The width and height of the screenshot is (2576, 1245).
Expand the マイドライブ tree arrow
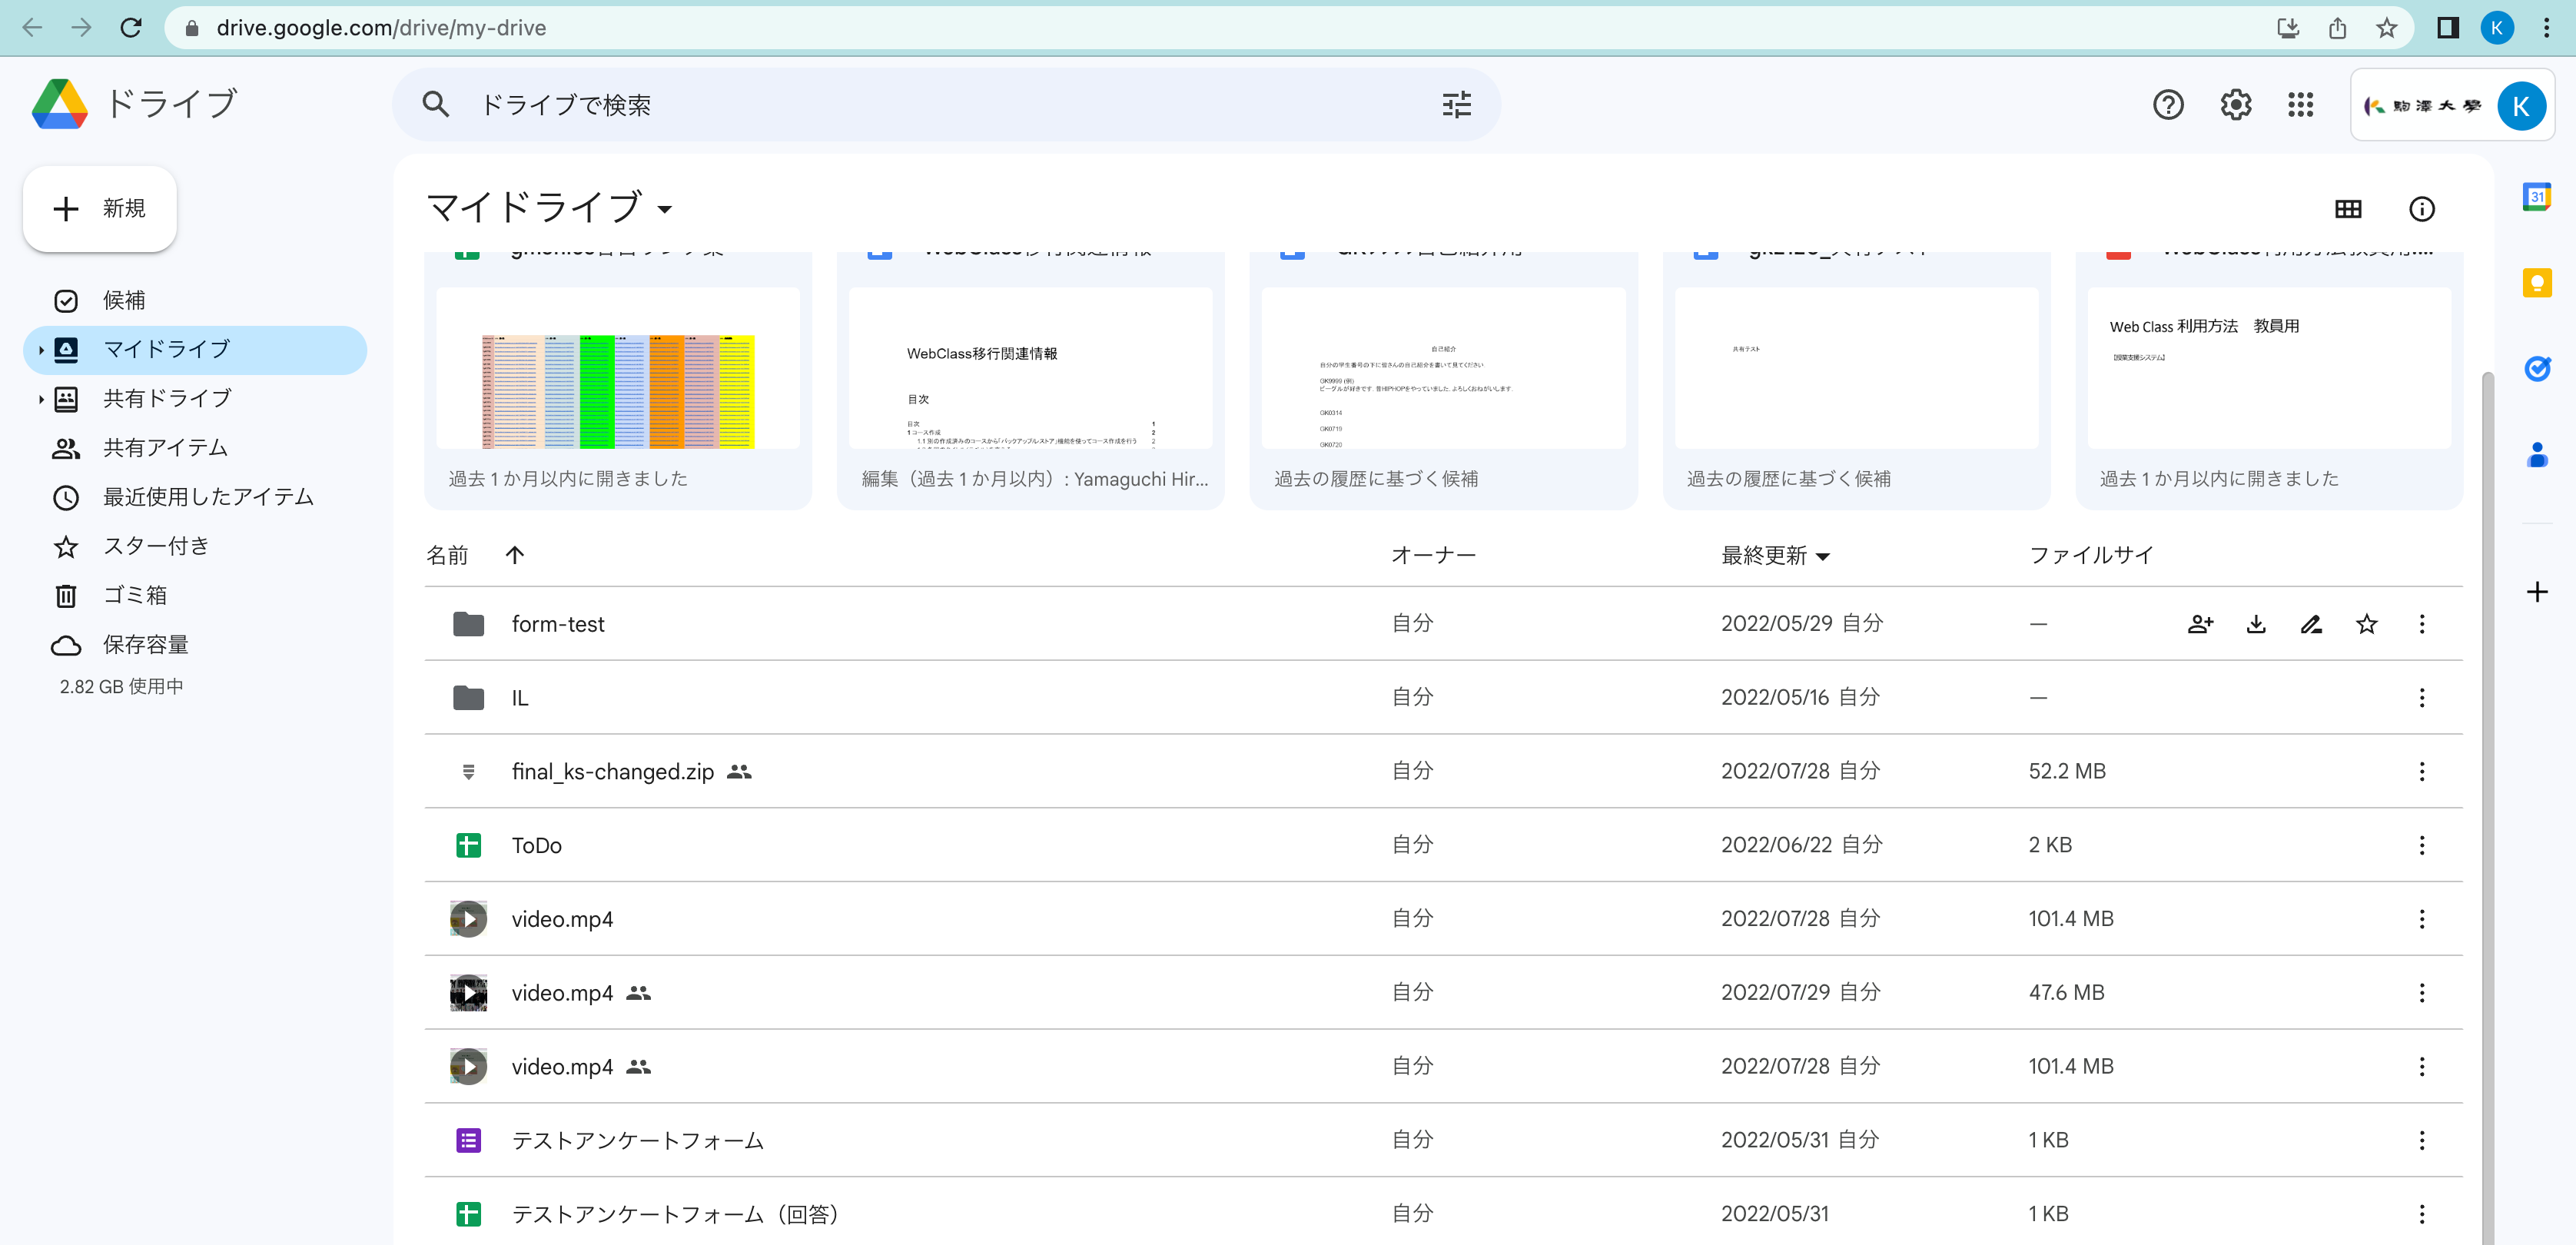click(x=40, y=350)
